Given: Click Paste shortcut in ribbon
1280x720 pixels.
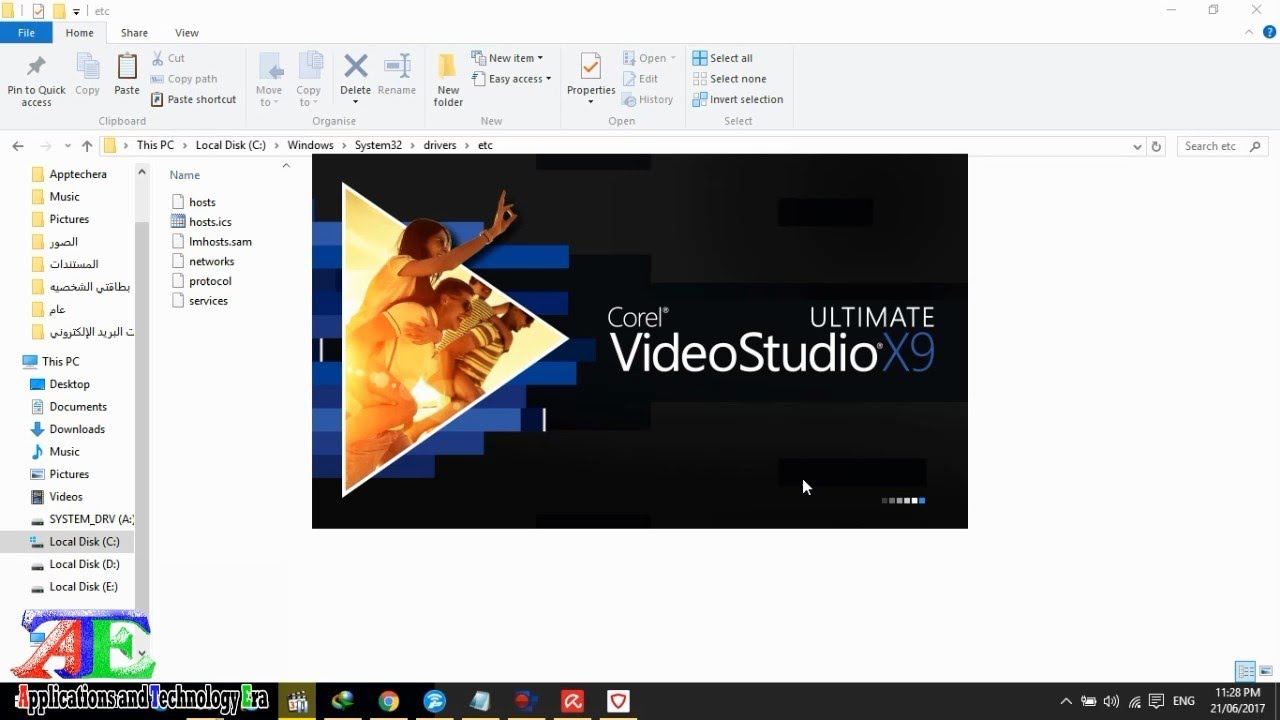Looking at the screenshot, I should coord(194,99).
